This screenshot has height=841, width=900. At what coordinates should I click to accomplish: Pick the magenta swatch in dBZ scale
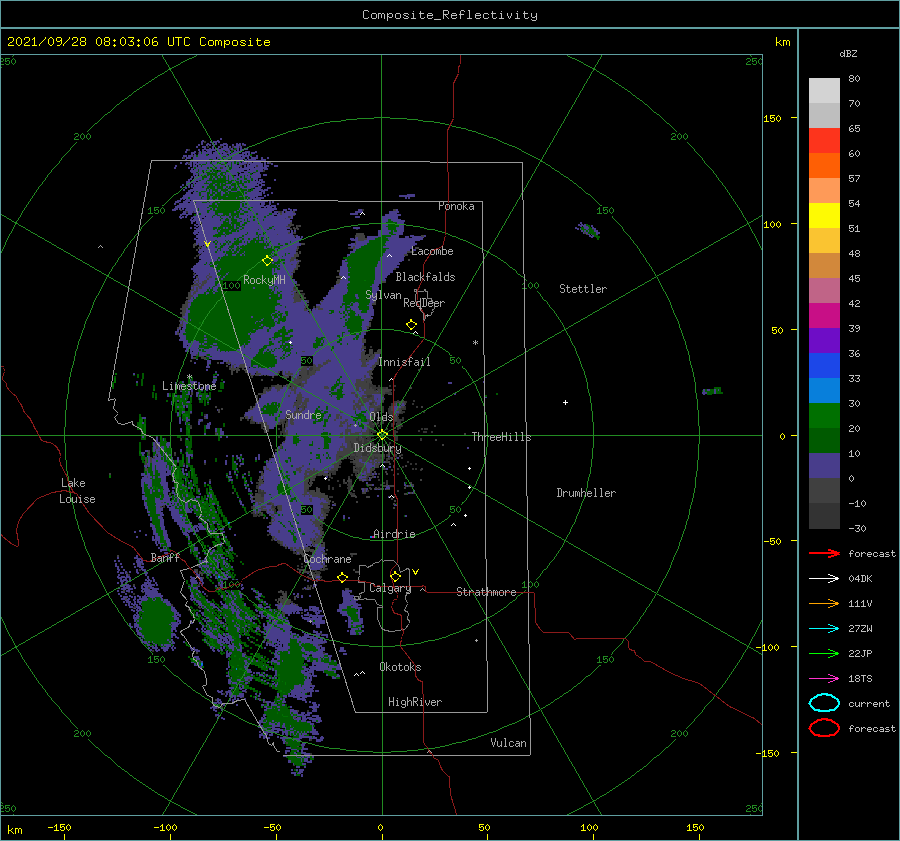[824, 315]
